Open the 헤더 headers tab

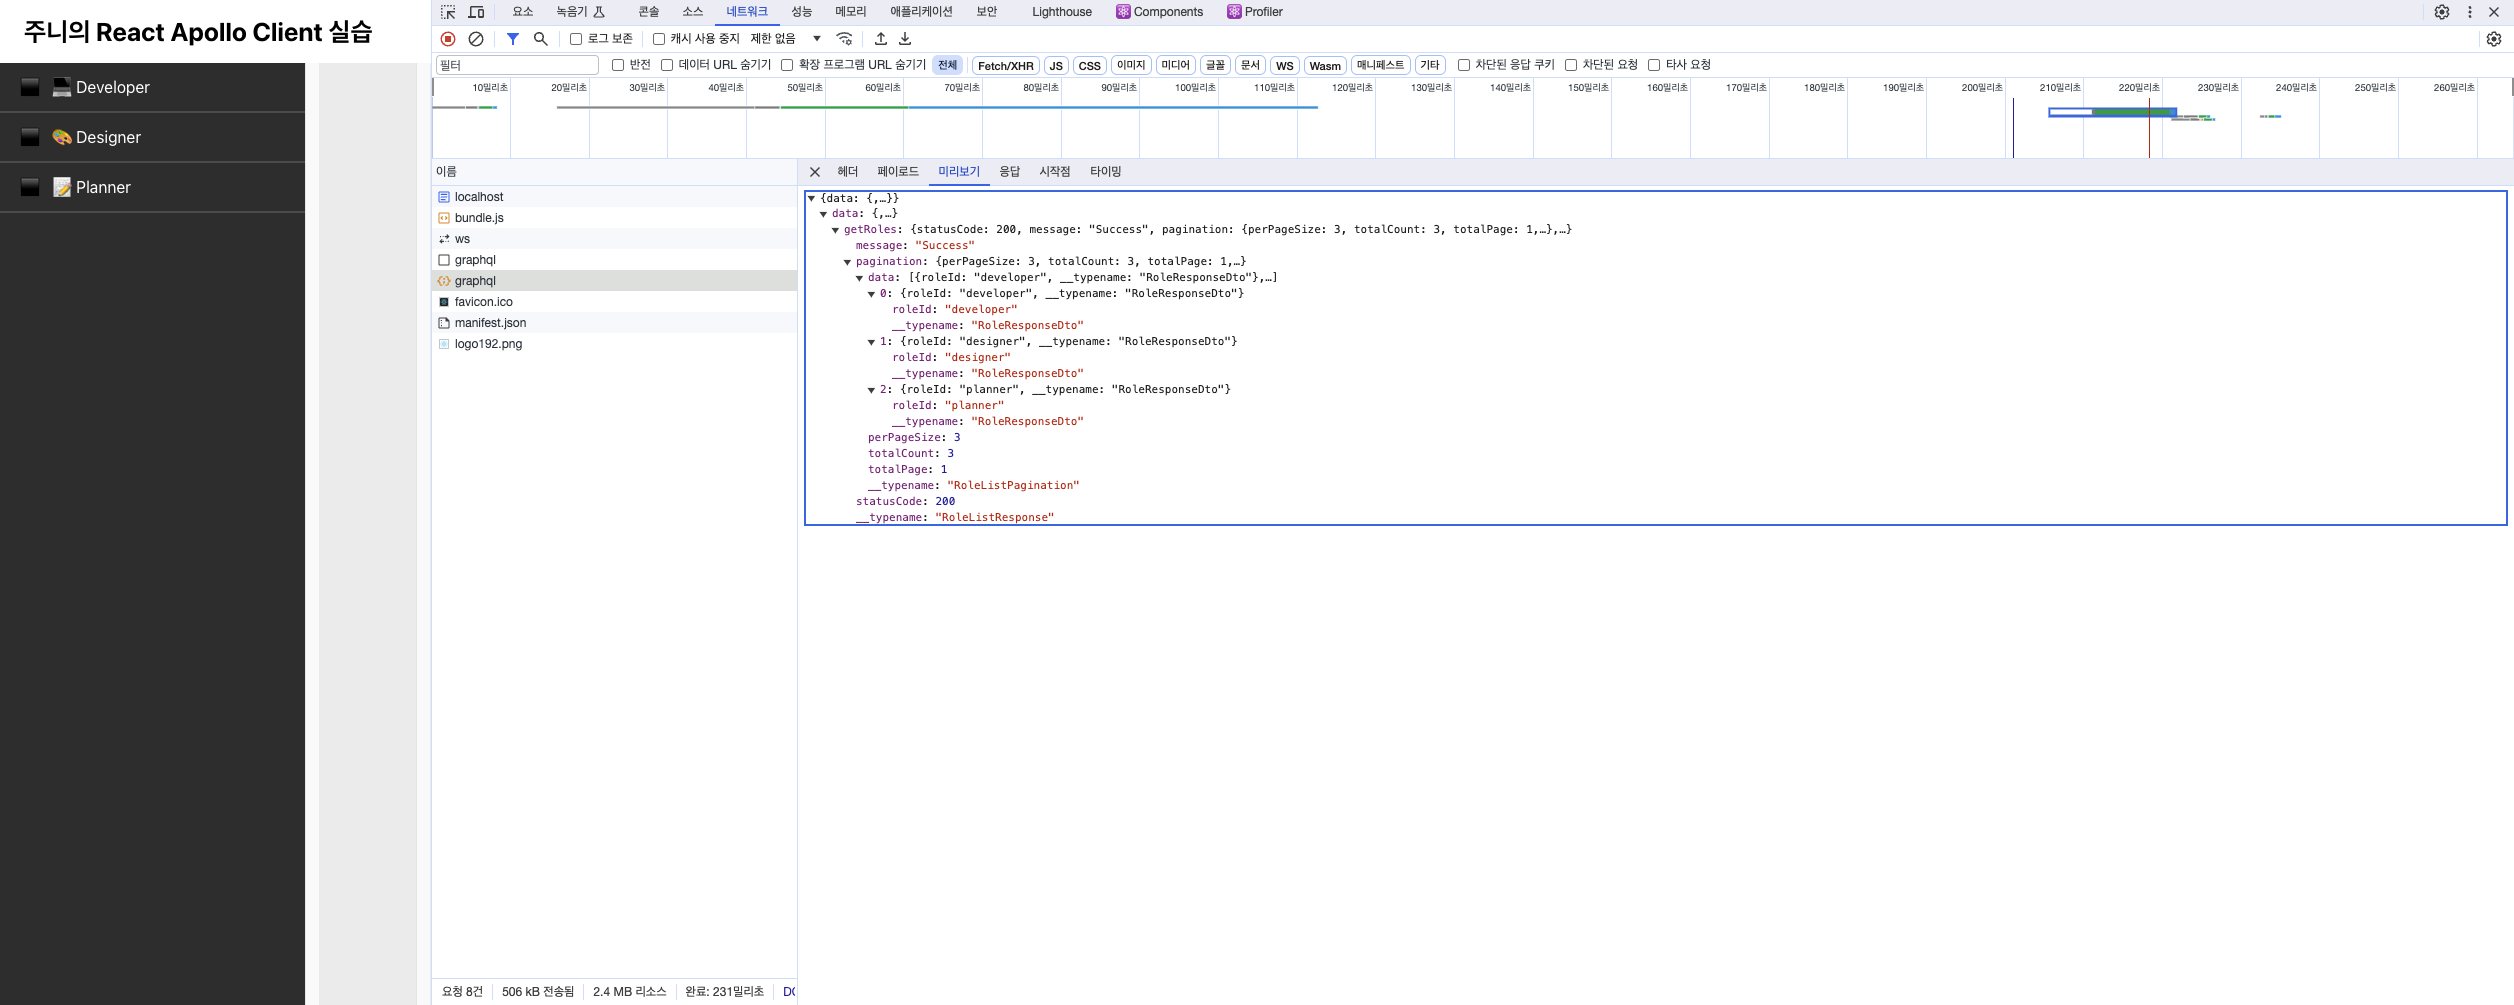coord(848,172)
